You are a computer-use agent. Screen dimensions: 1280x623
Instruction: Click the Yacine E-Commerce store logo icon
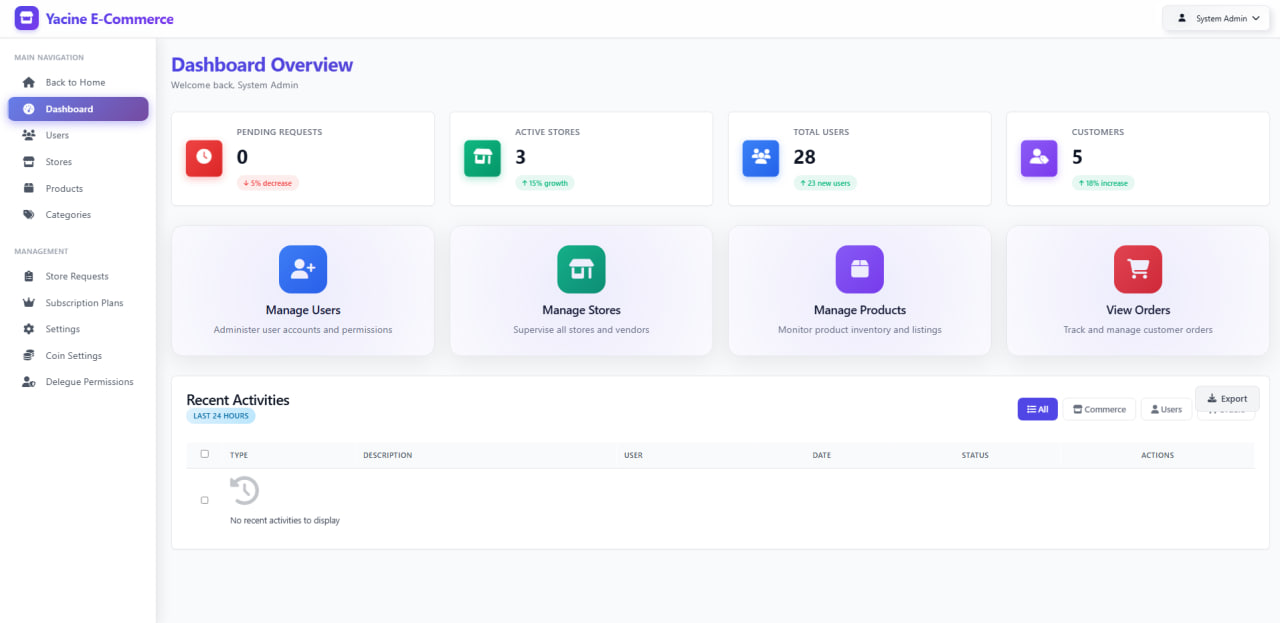(x=27, y=18)
